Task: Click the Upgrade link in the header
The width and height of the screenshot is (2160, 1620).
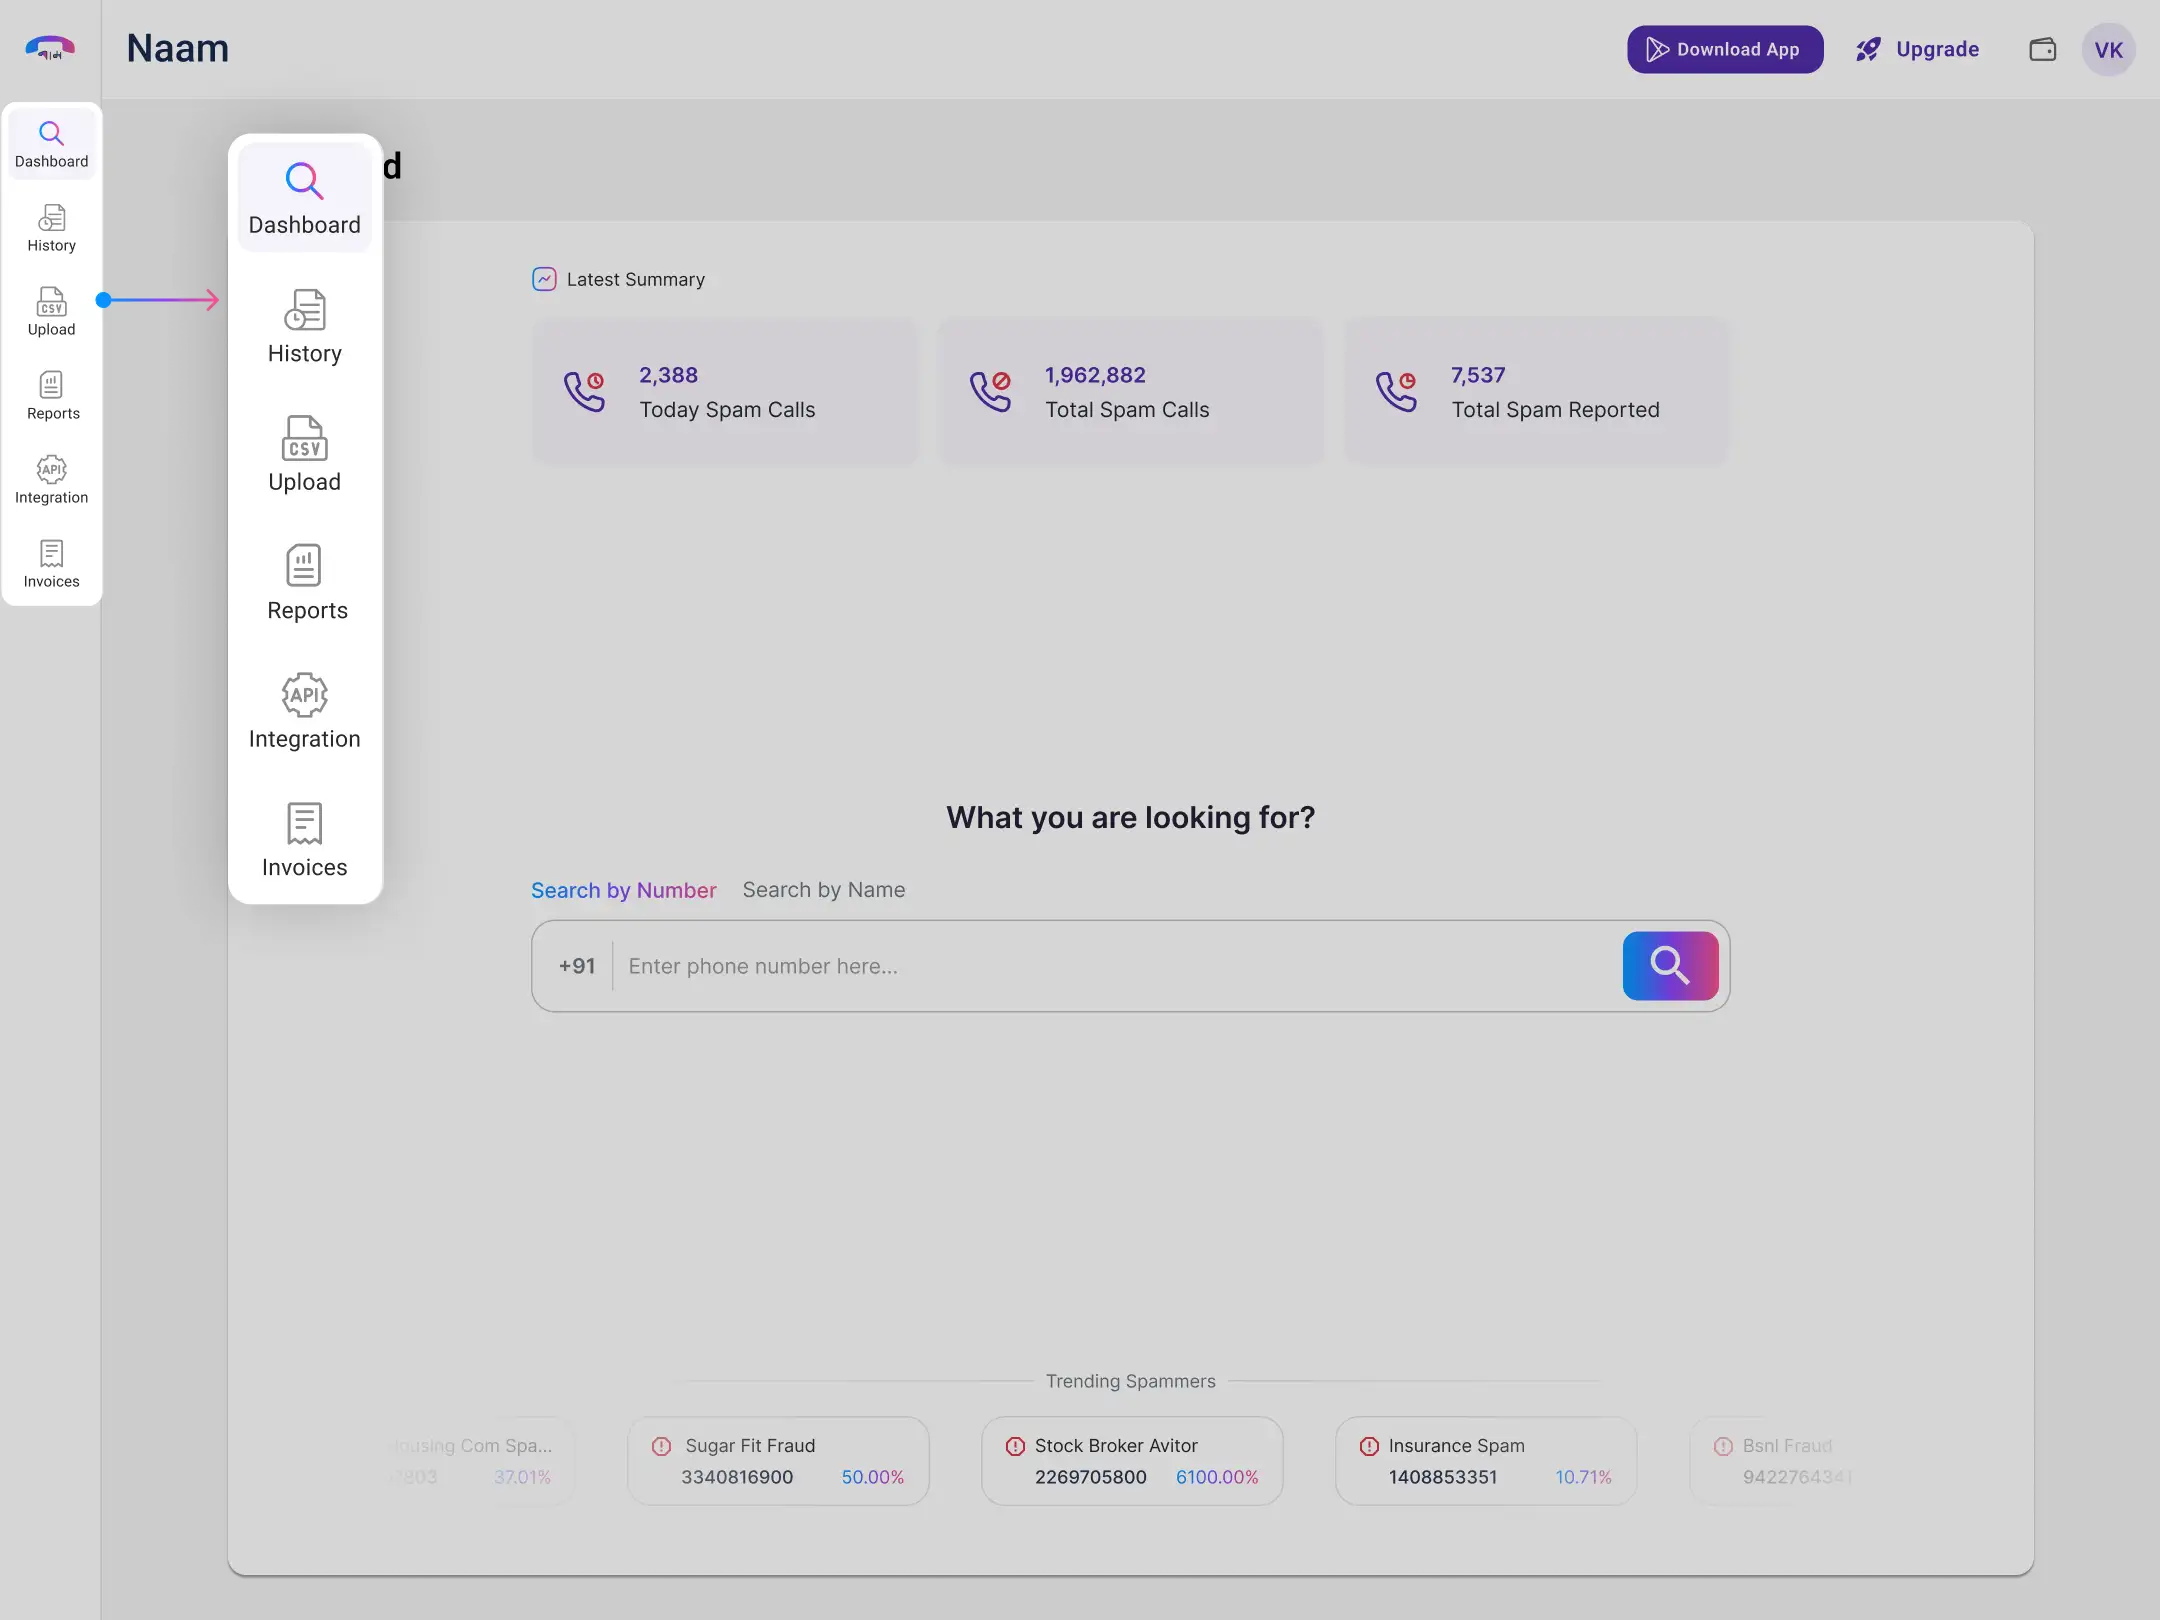Action: (x=1935, y=49)
